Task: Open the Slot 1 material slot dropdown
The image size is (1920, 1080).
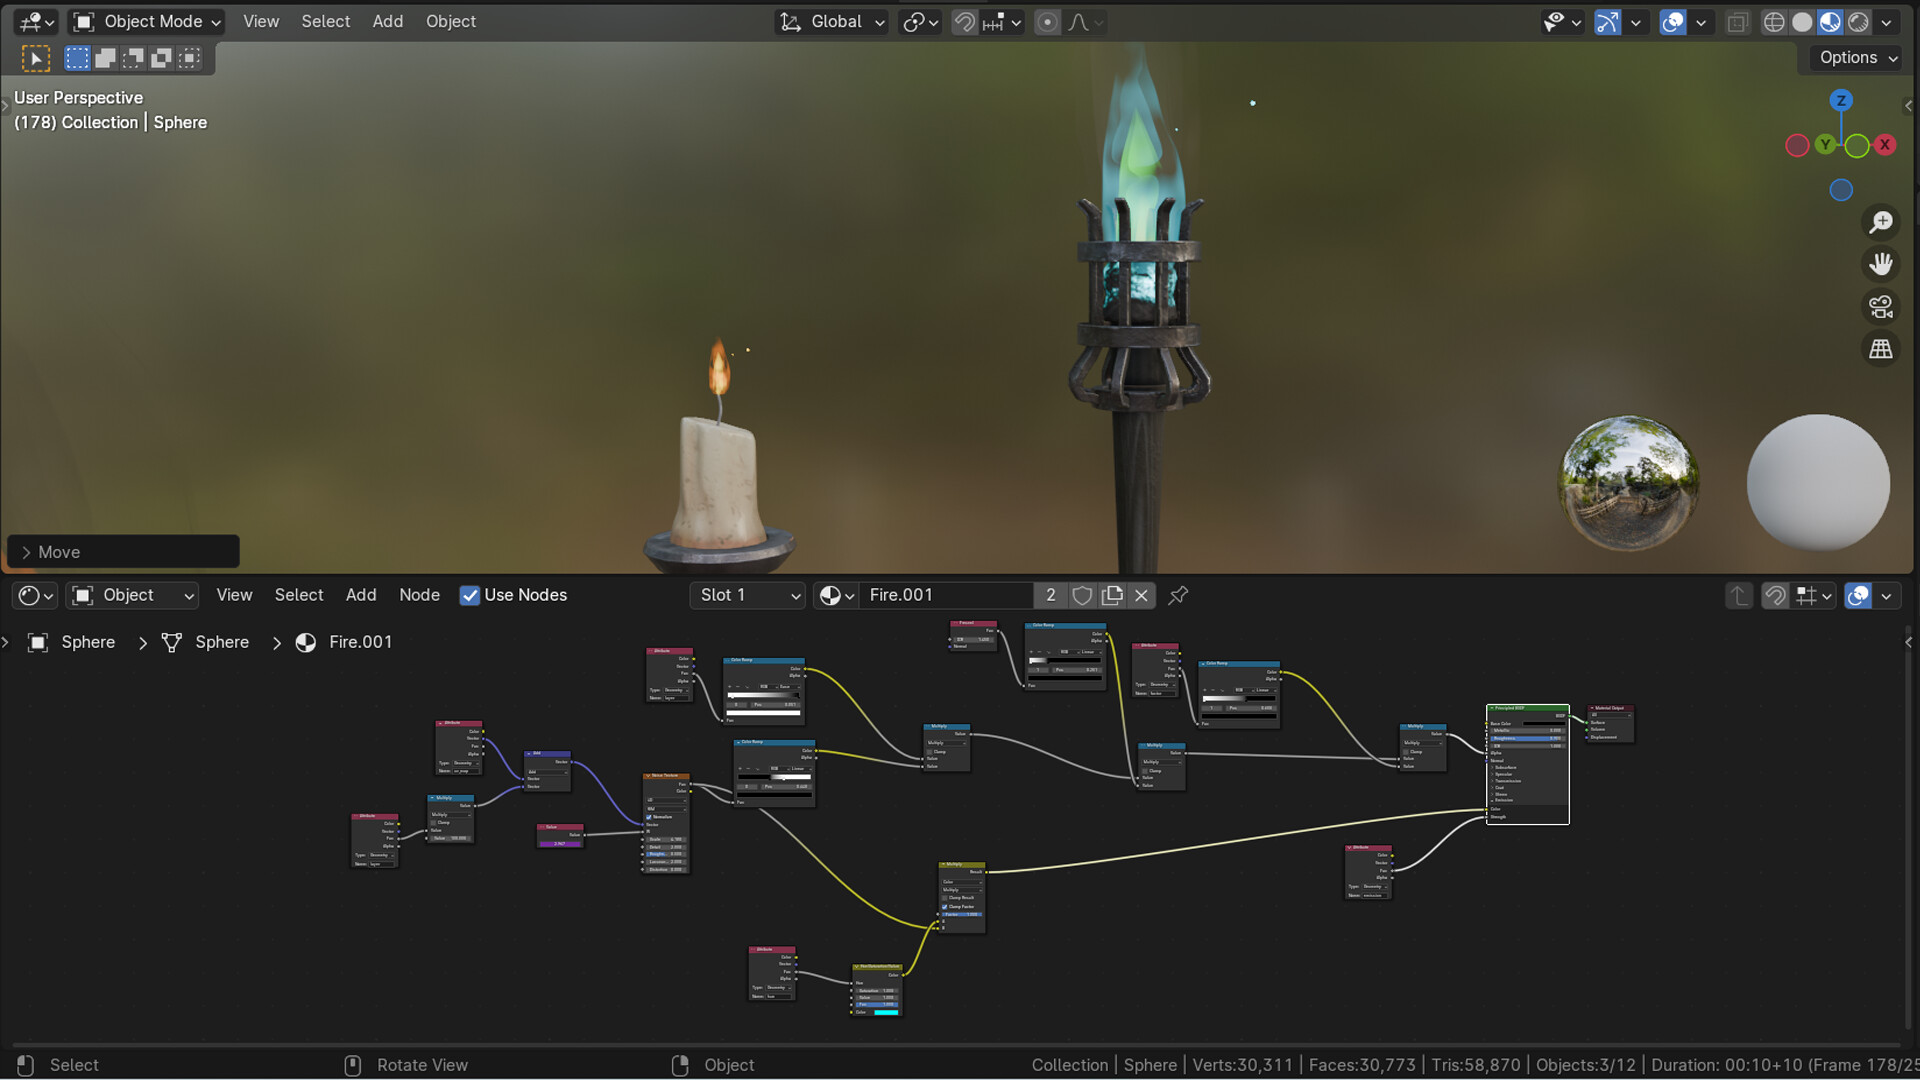Action: click(x=747, y=595)
